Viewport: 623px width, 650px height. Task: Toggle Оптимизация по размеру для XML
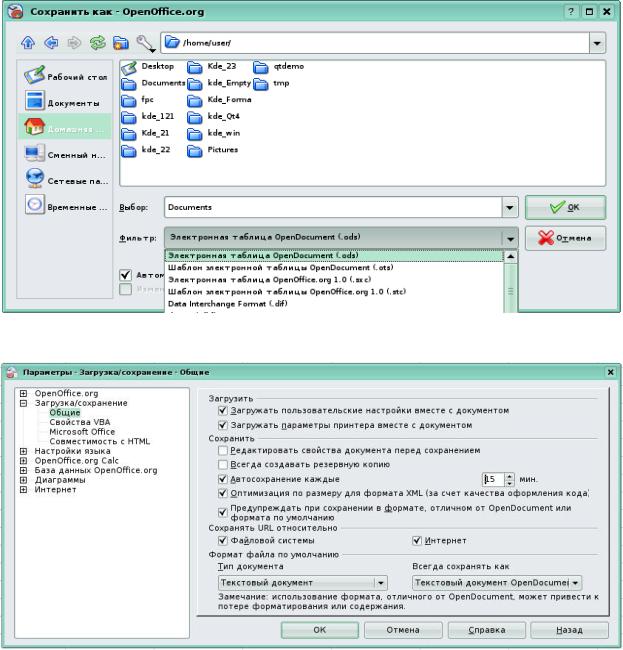[223, 493]
